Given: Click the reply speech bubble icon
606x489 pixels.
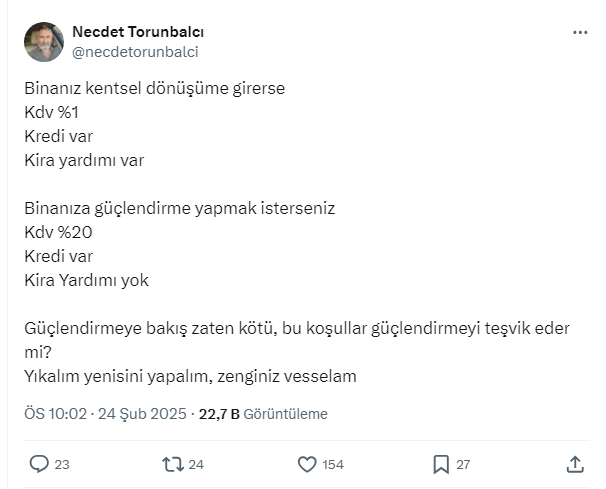Looking at the screenshot, I should [40, 464].
